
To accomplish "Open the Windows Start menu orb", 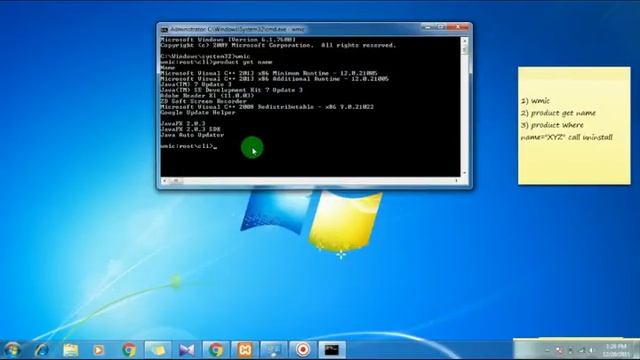I will pyautogui.click(x=11, y=350).
